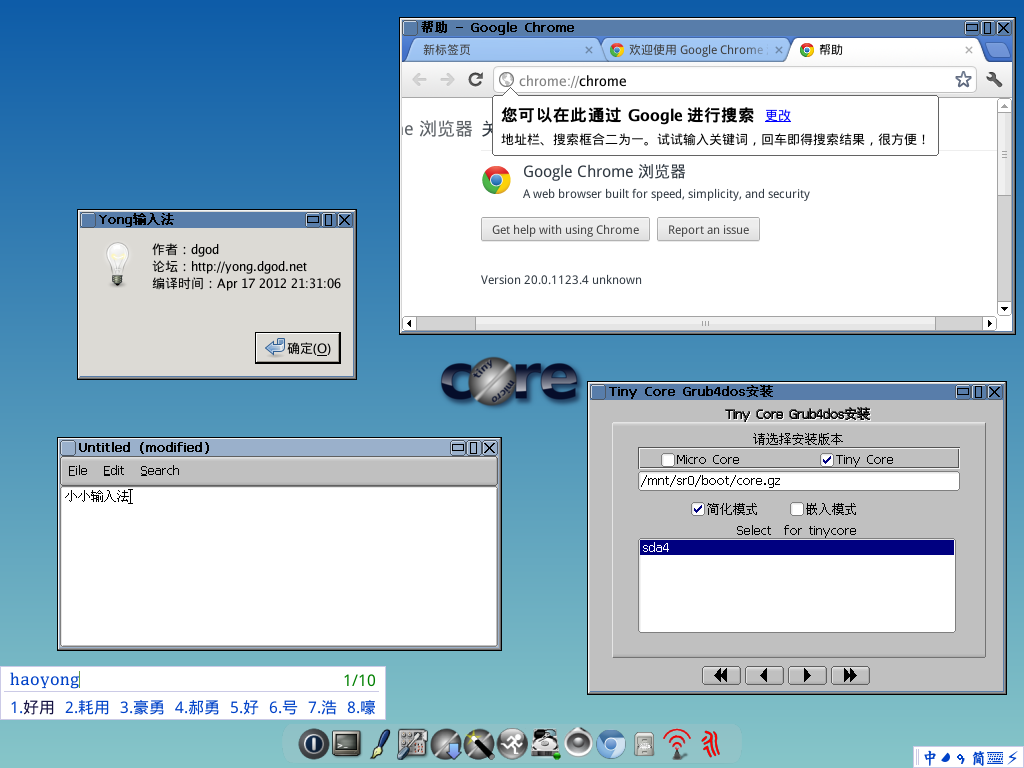Screen dimensions: 1024x768
Task: Click Get help with using Chrome
Action: click(x=566, y=229)
